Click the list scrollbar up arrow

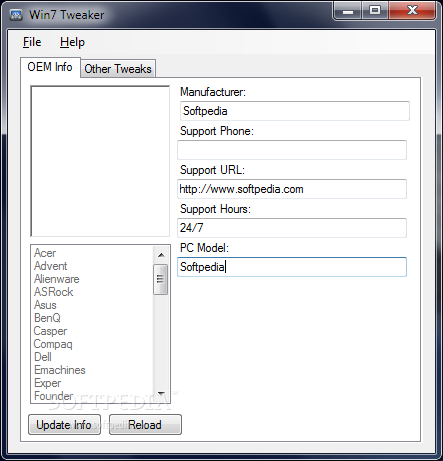tap(161, 255)
